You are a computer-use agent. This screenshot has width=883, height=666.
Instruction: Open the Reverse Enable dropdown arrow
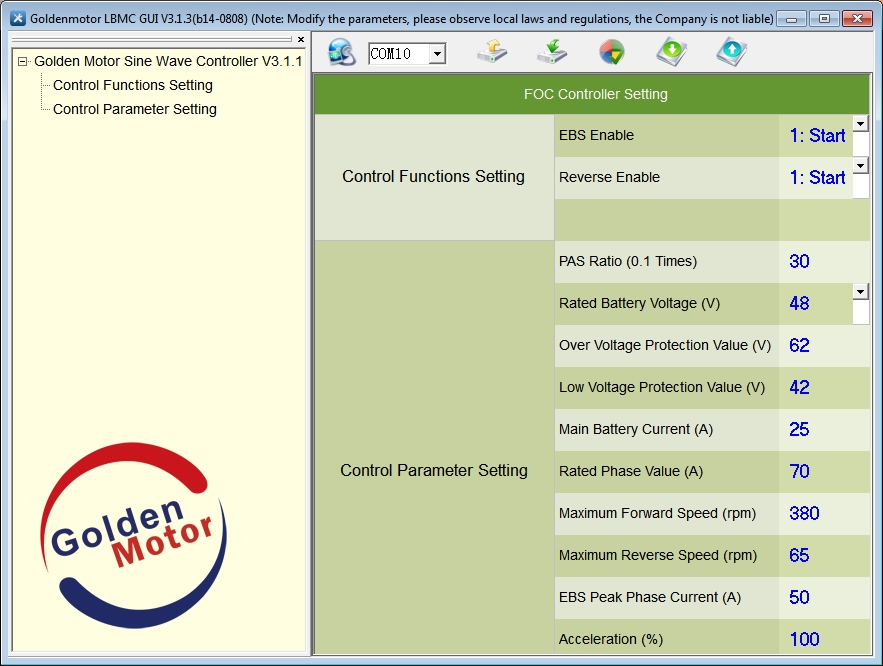860,165
